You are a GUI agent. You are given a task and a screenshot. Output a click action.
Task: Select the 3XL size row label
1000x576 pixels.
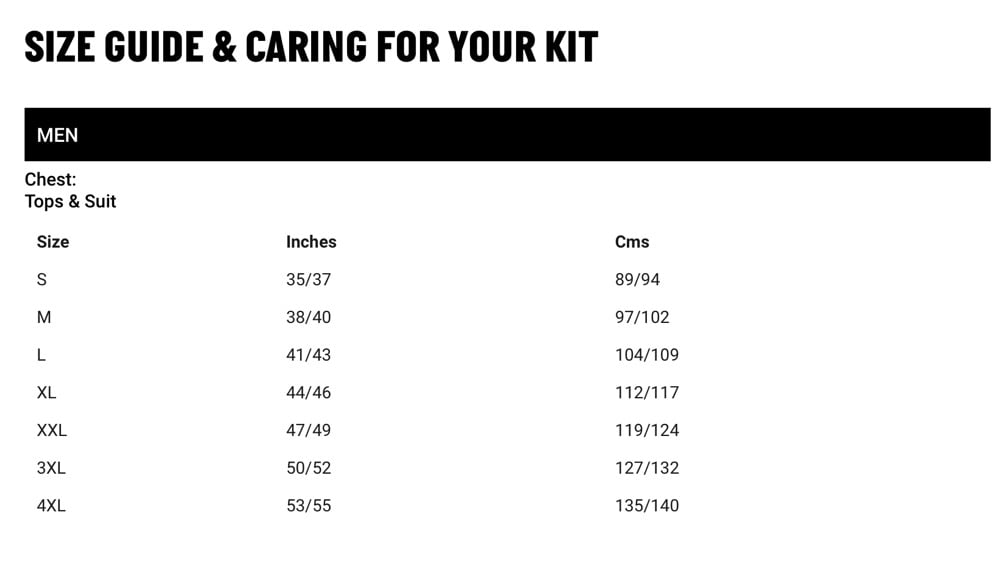pyautogui.click(x=51, y=468)
